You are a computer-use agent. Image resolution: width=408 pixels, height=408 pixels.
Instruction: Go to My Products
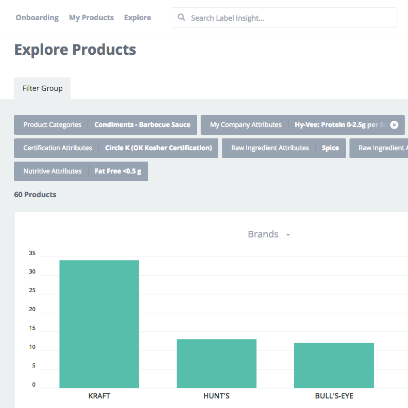[91, 17]
